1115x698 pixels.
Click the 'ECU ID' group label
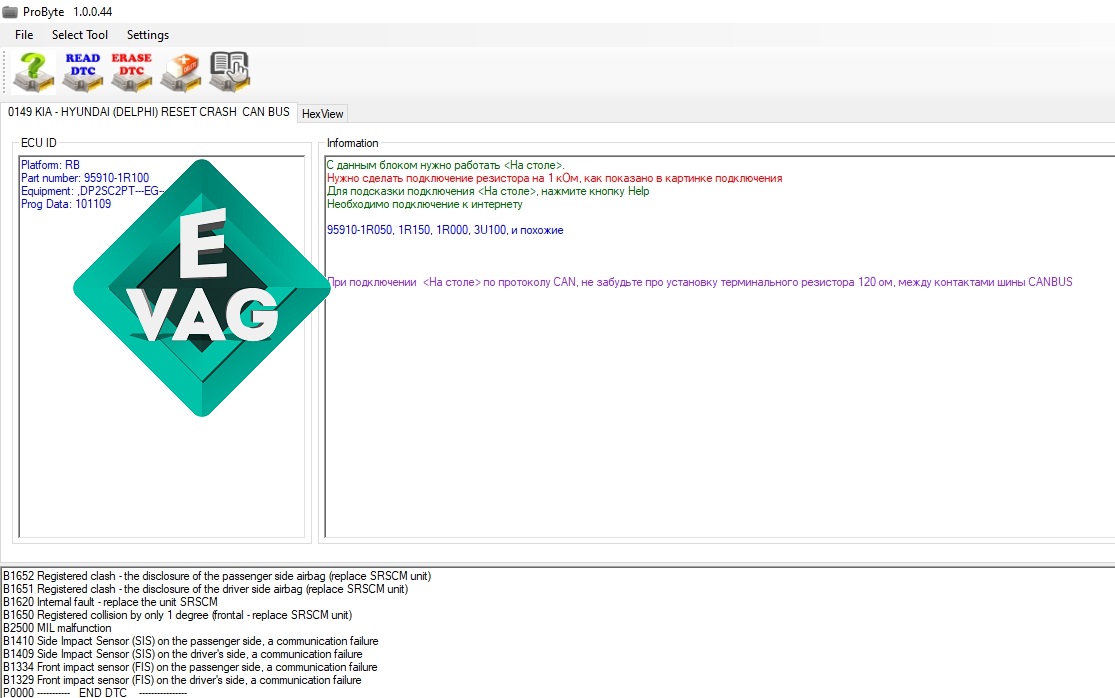point(38,143)
